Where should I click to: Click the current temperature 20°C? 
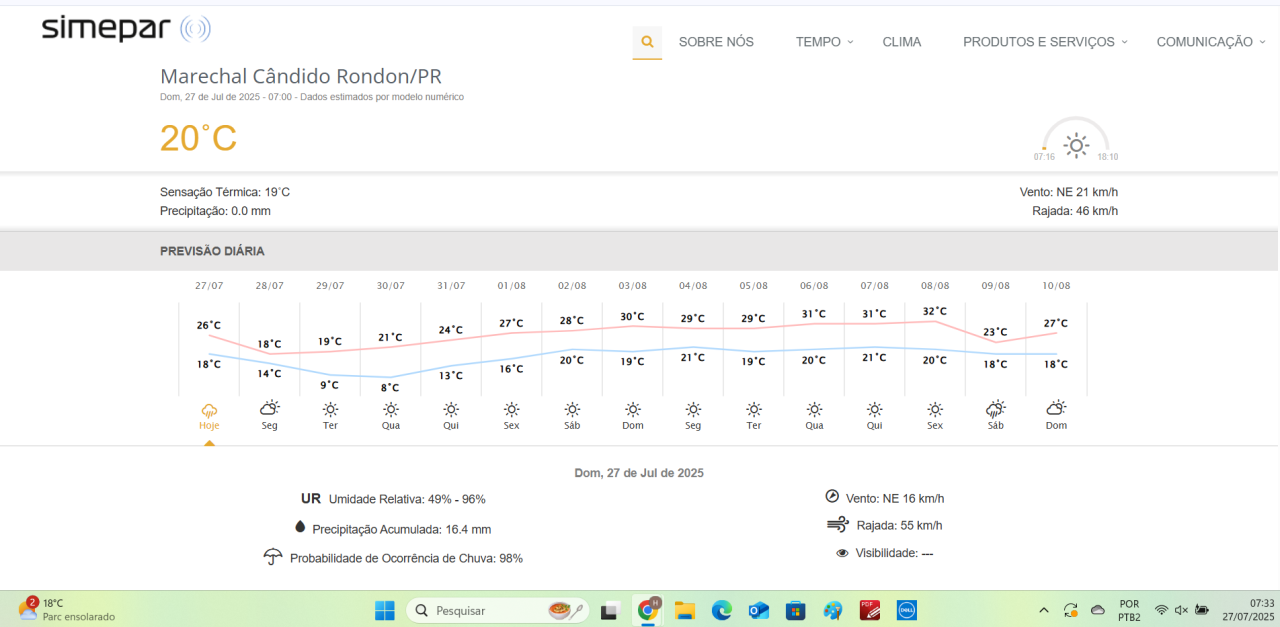199,138
